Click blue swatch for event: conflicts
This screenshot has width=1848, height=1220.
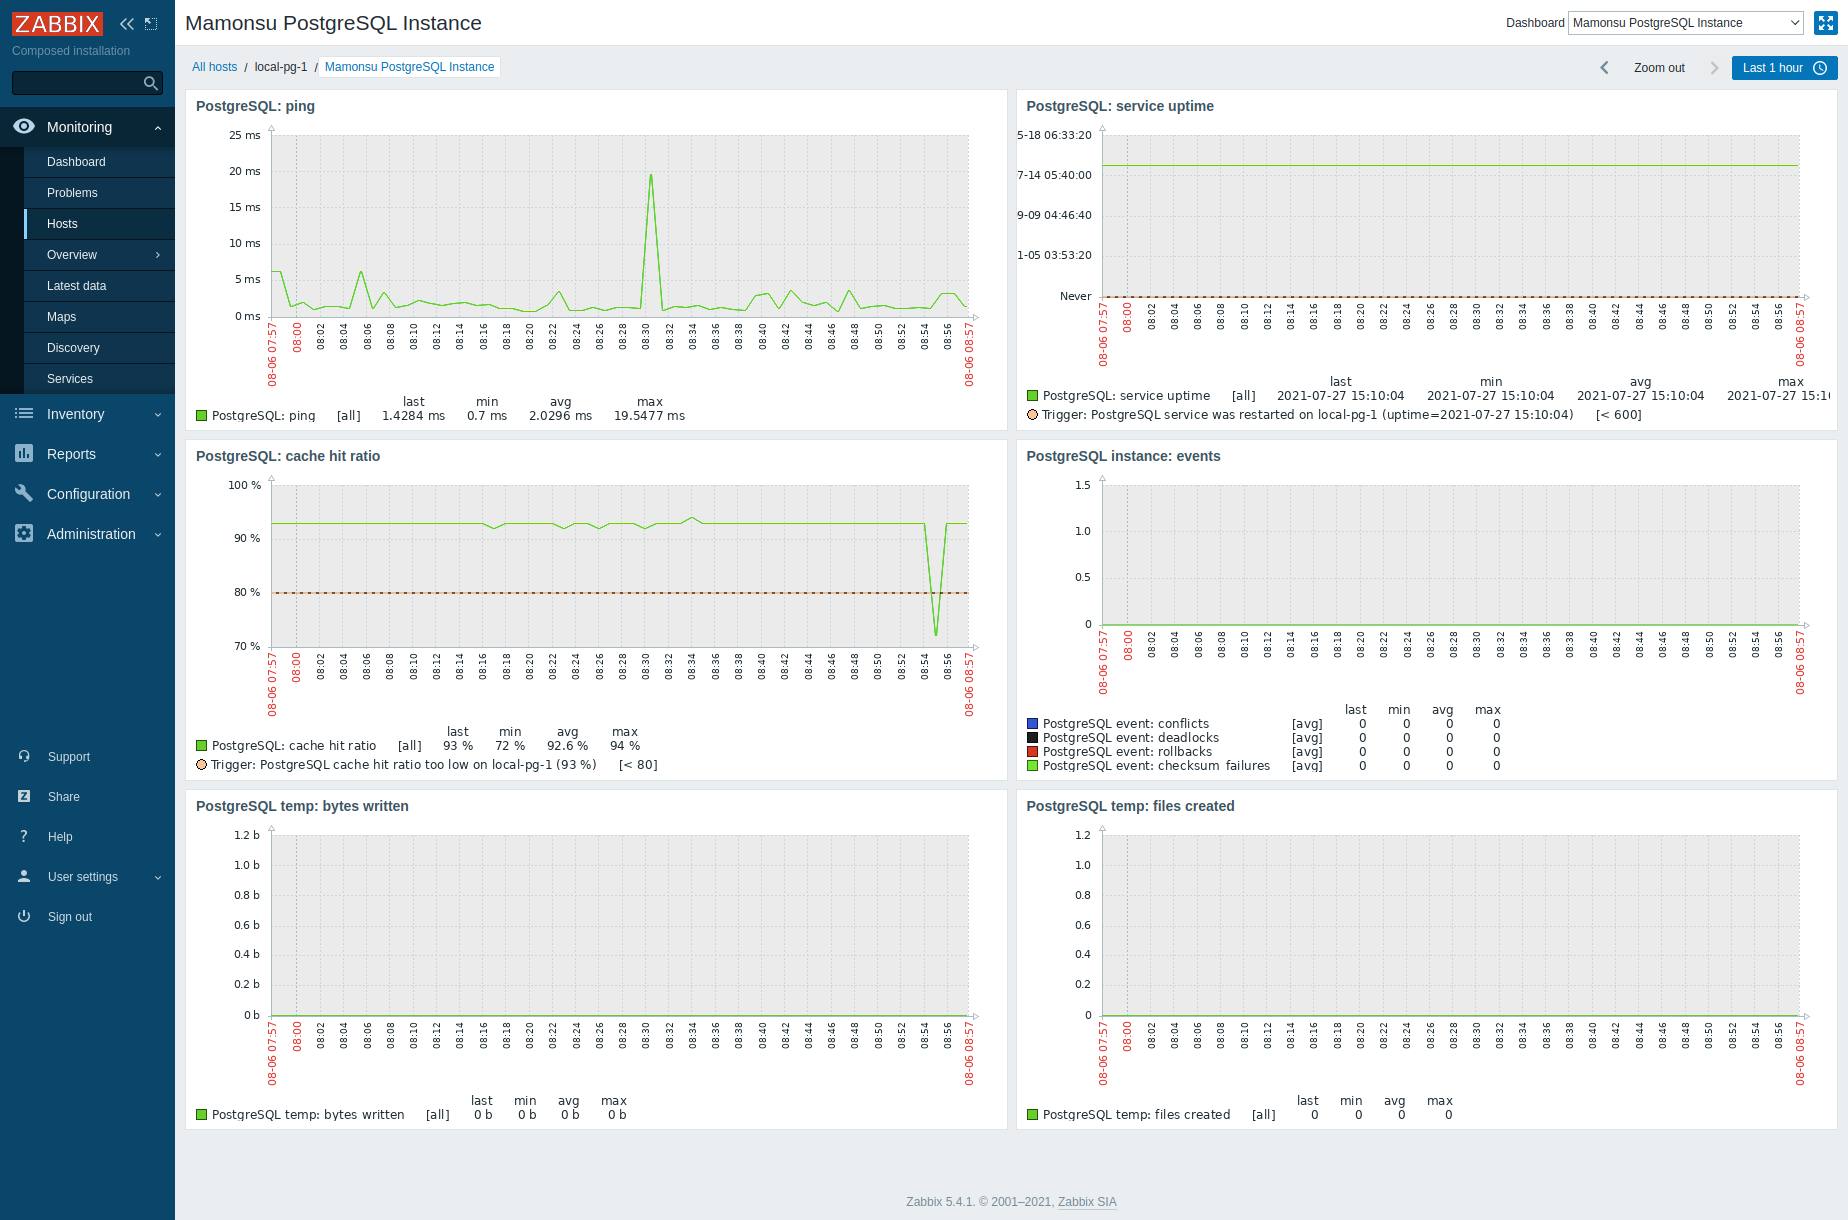(1033, 723)
